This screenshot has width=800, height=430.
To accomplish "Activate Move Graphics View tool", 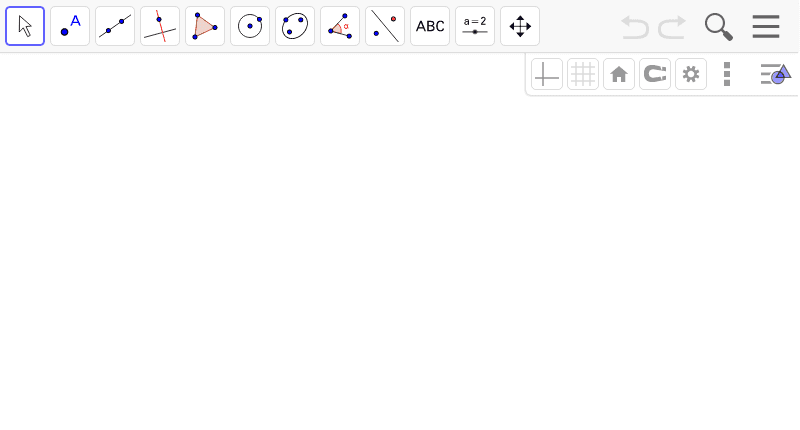I will pyautogui.click(x=520, y=26).
